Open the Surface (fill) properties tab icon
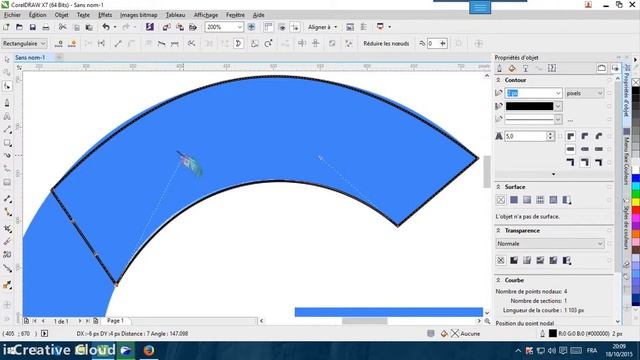640x360 pixels. [x=512, y=68]
